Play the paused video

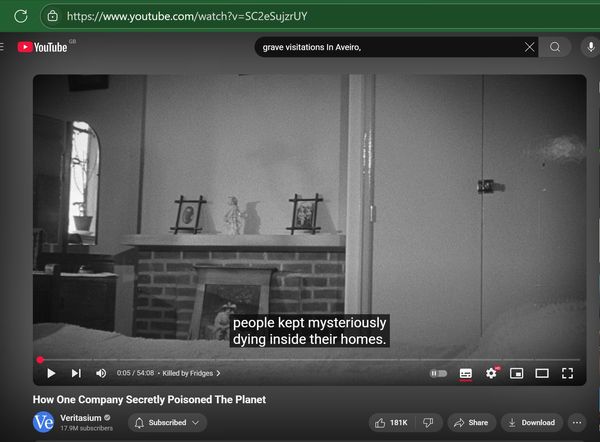(x=51, y=373)
